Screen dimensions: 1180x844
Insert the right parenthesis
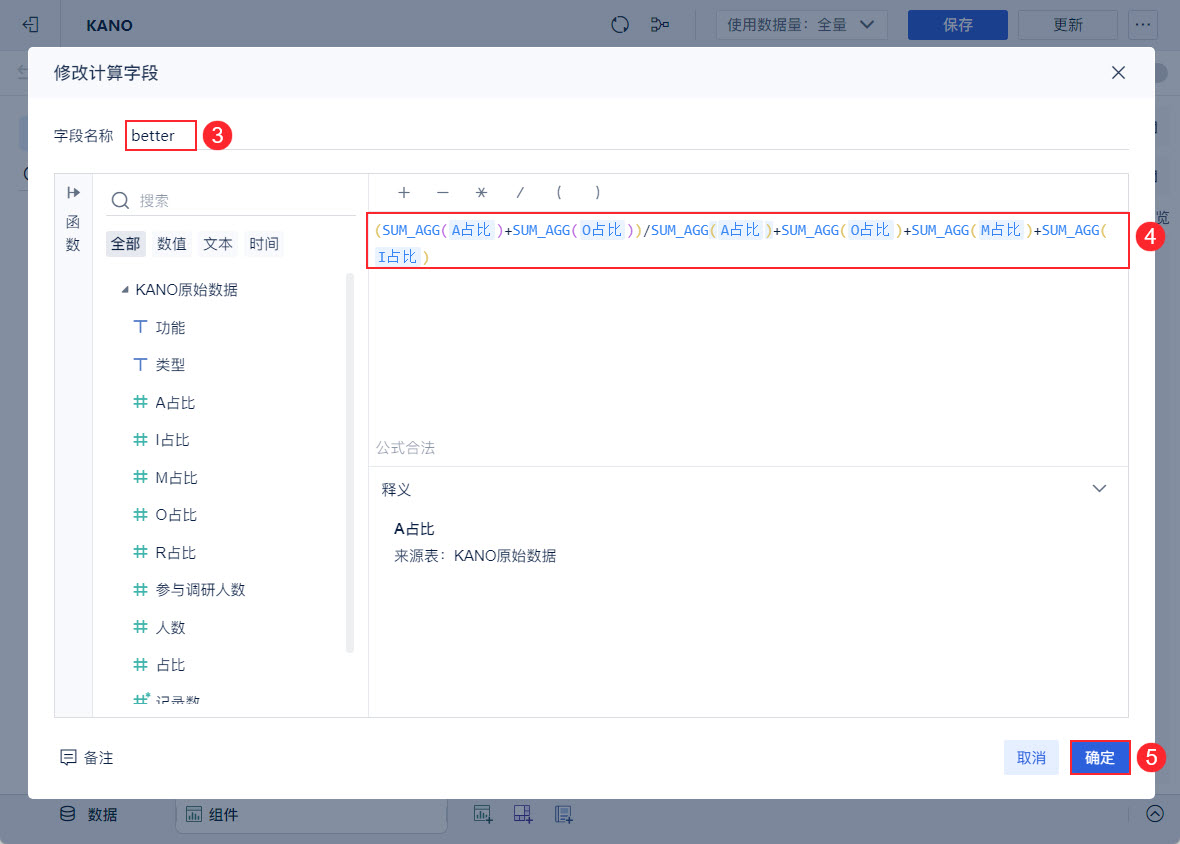tap(598, 193)
